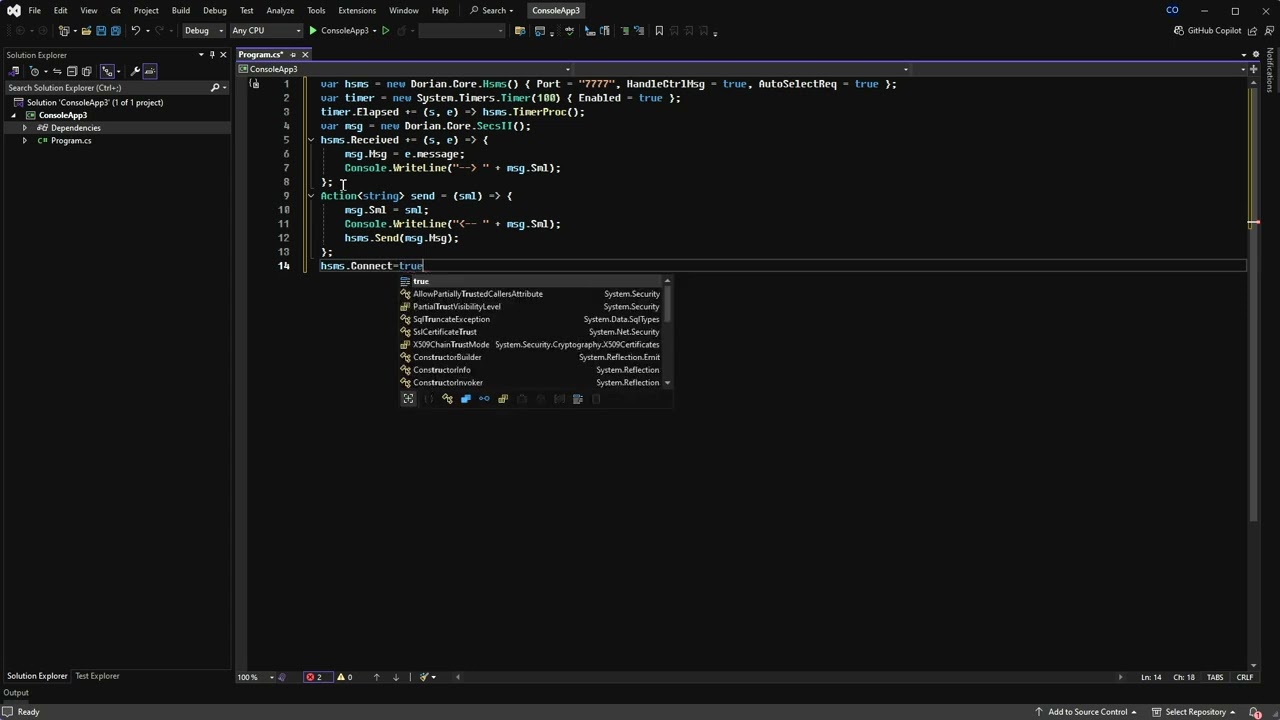Image resolution: width=1280 pixels, height=720 pixels.
Task: Toggle IntelliSense enums filter icon
Action: click(503, 399)
